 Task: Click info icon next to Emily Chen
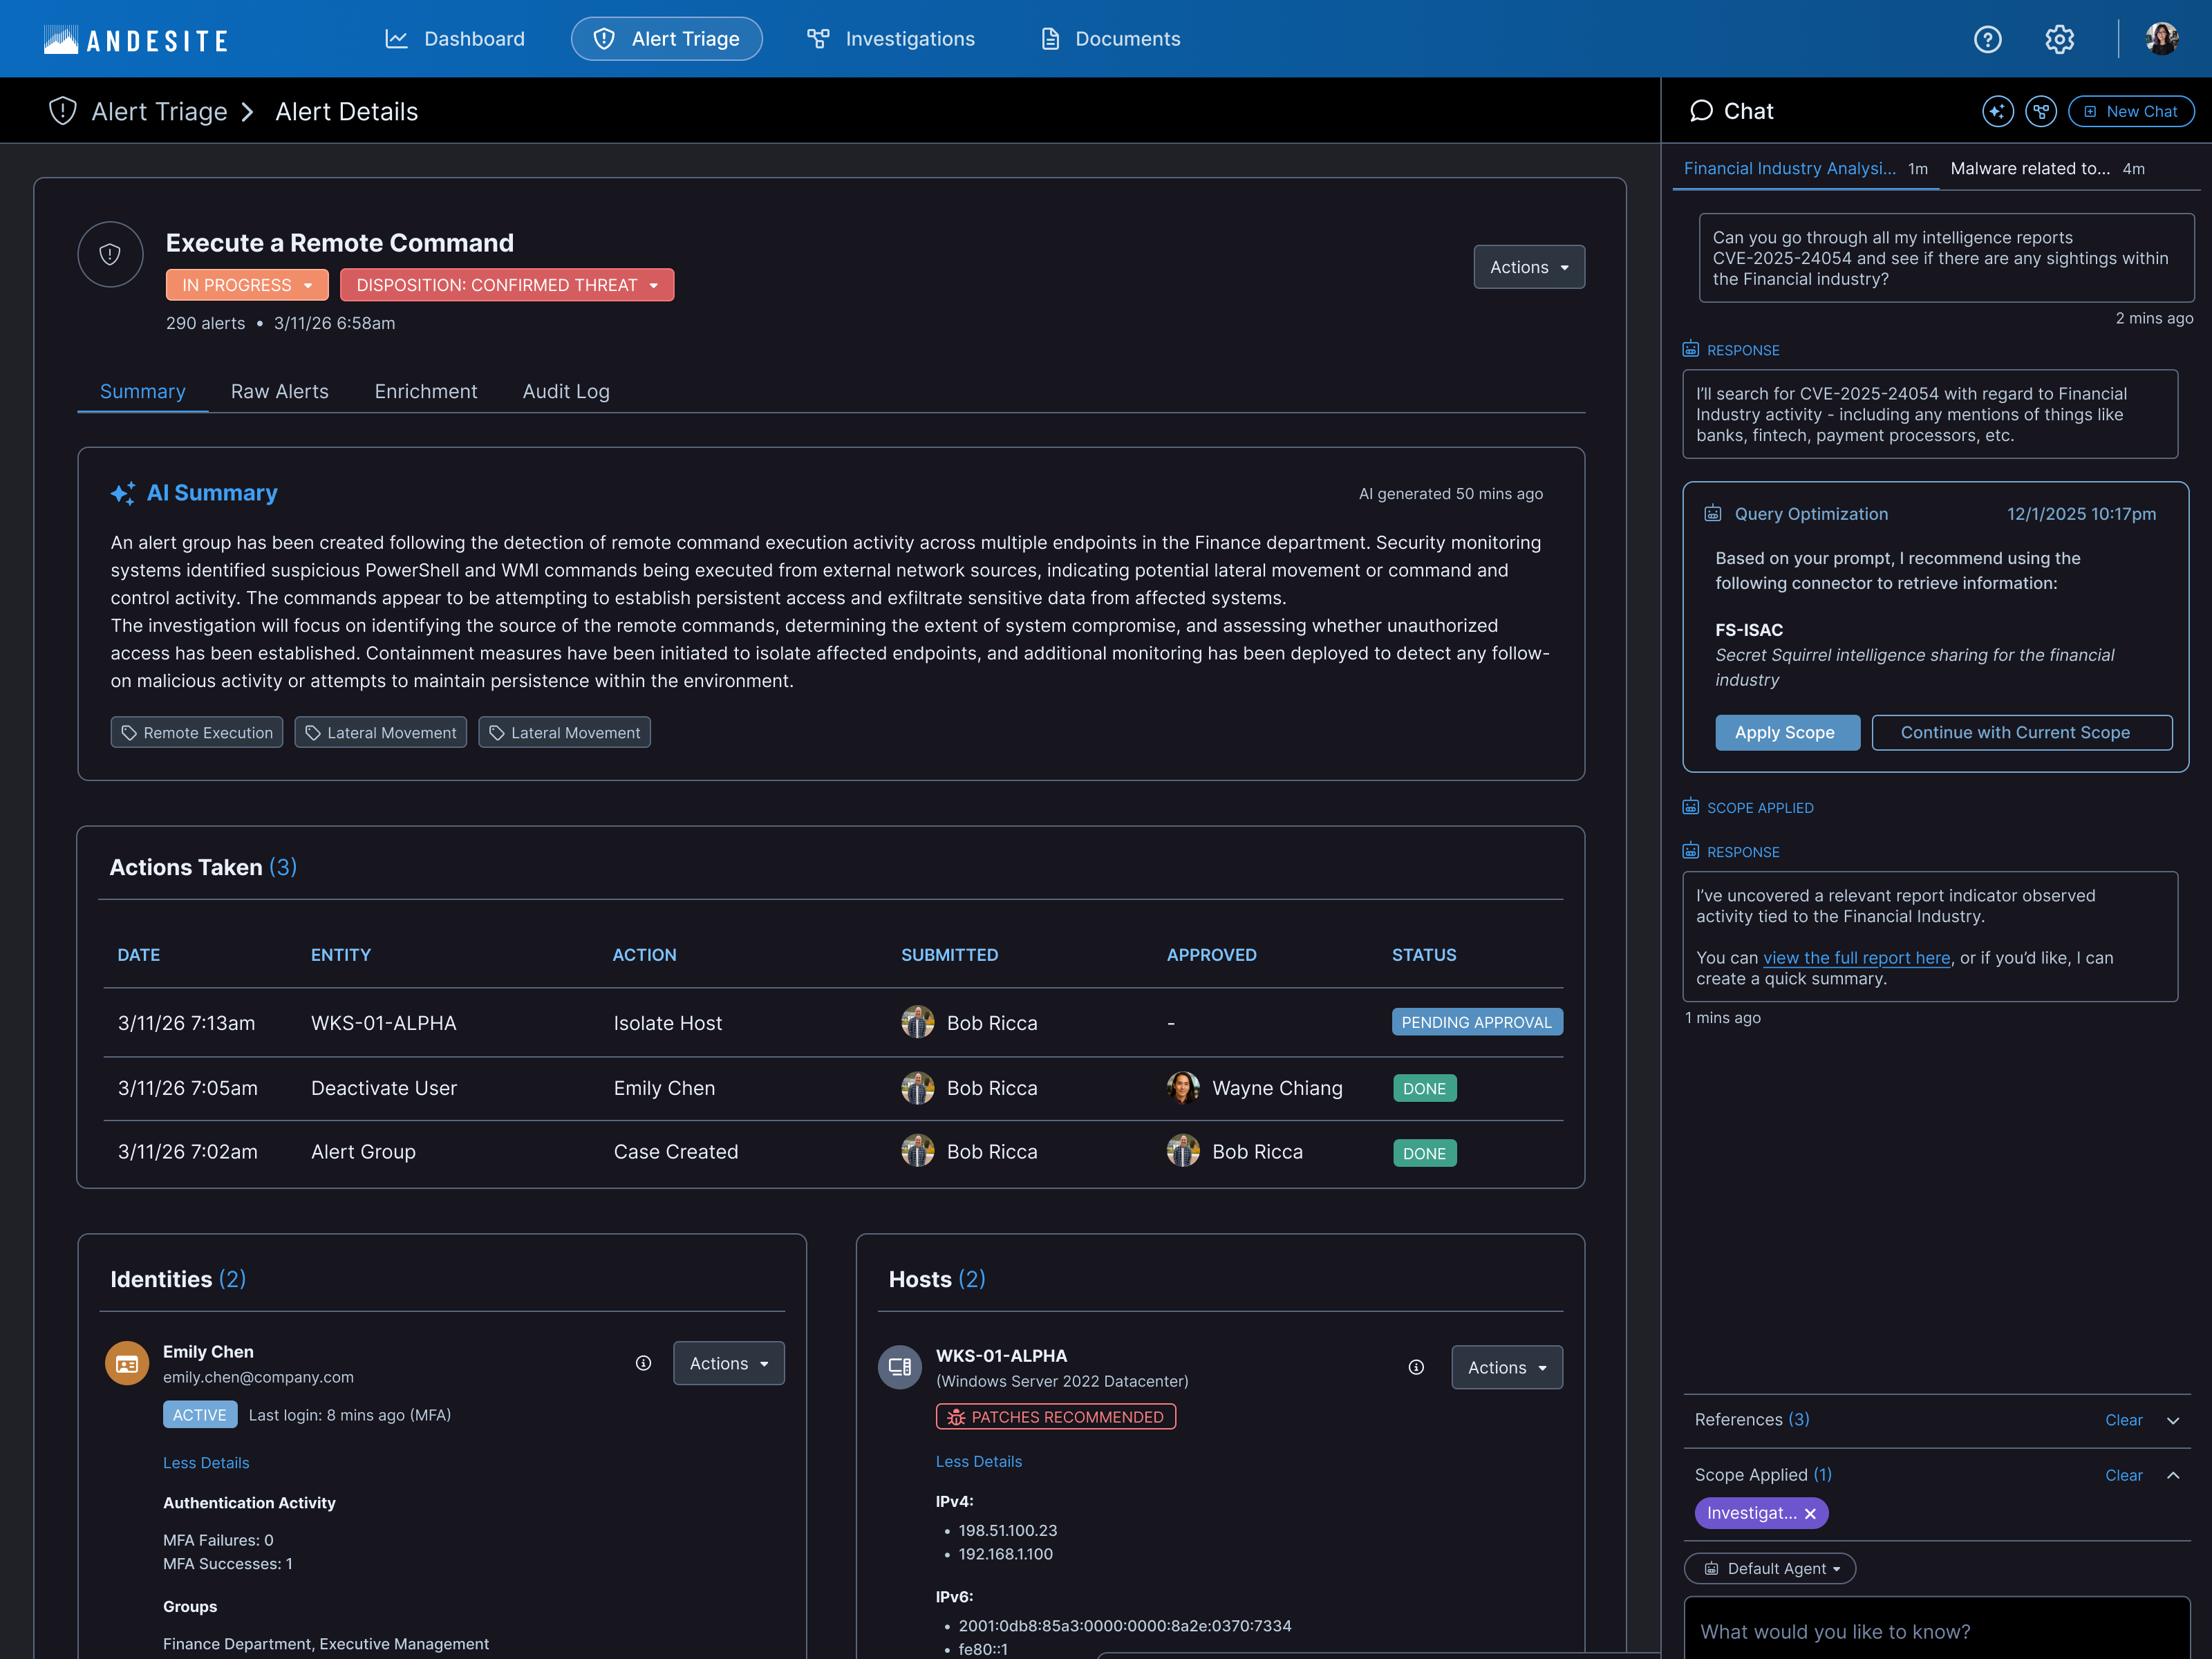point(643,1363)
